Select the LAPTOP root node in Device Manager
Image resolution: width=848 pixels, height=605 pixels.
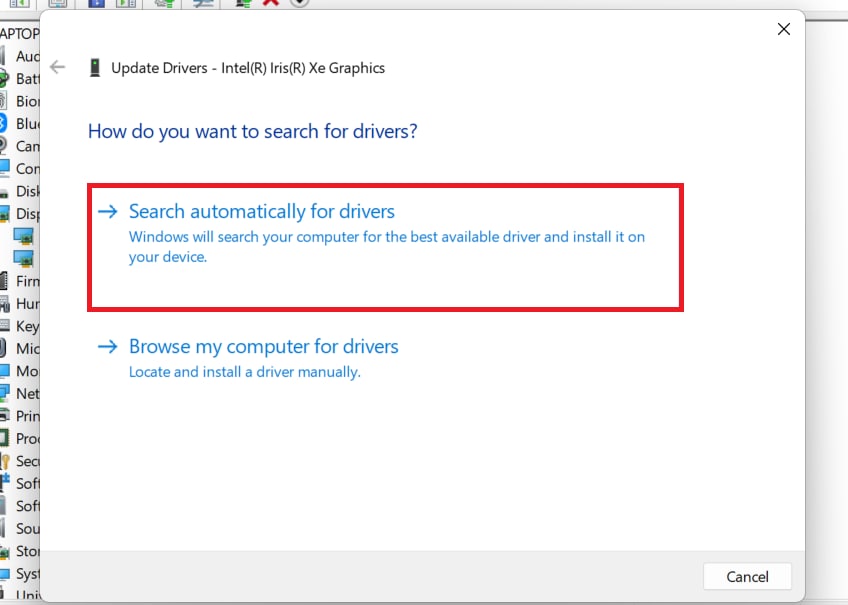19,34
